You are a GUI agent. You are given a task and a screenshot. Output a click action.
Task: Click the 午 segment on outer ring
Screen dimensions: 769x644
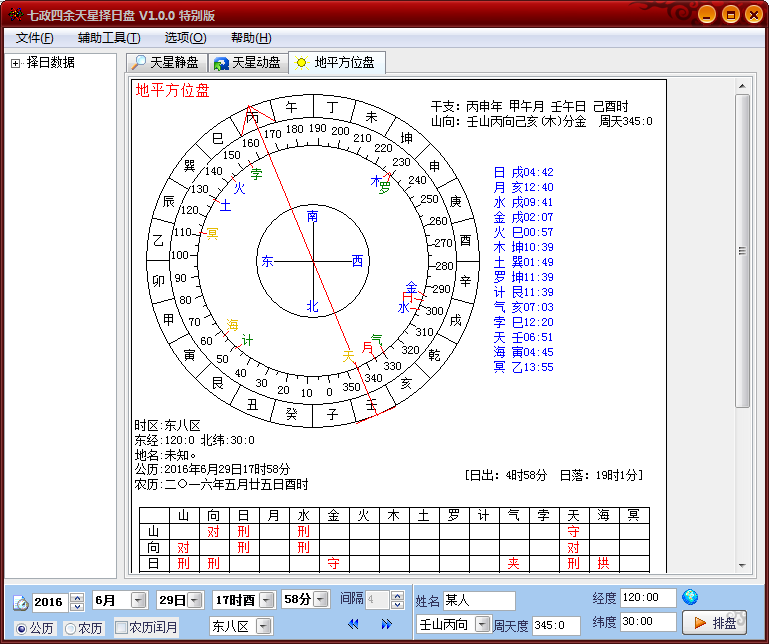click(291, 106)
